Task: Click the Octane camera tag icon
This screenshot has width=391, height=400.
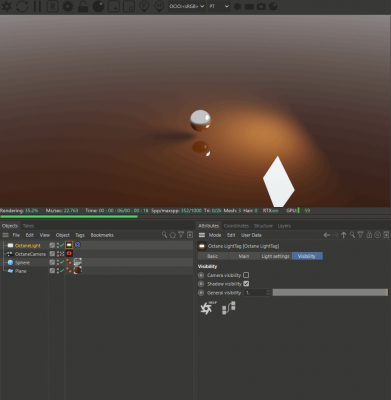Action: 69,254
